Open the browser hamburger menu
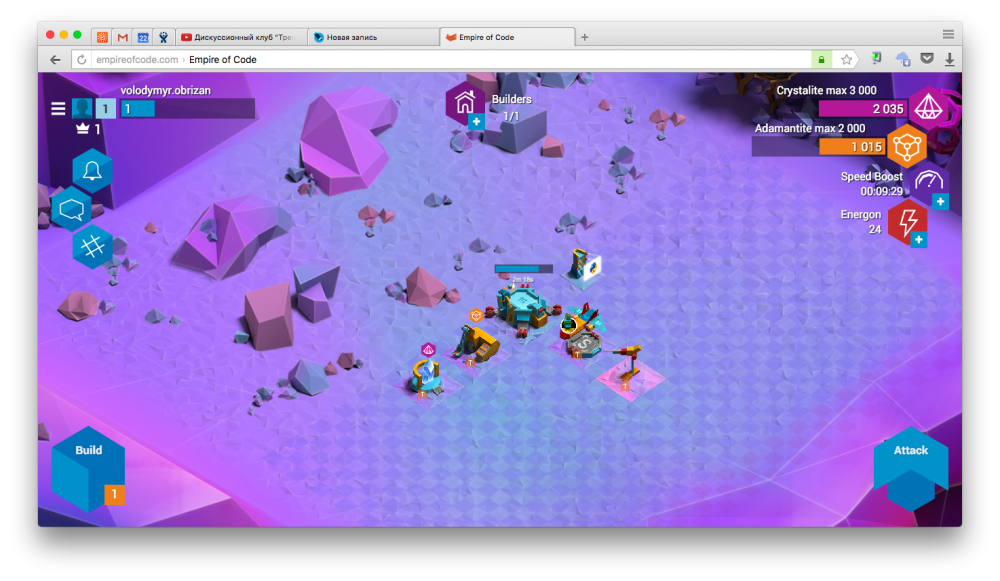 click(948, 34)
